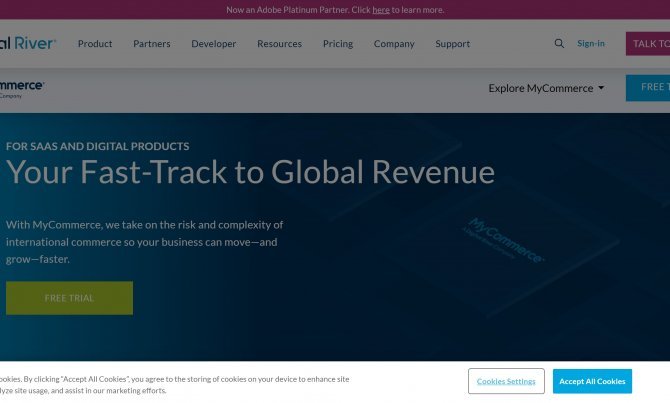Click the 'FOR SAAS AND DIGITAL PRODUCTS' text

97,146
